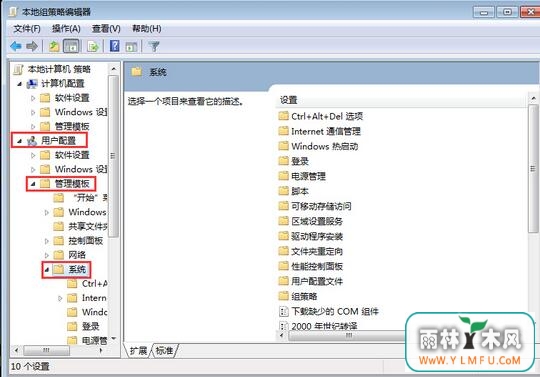Select the 登录 item in the settings list

pos(300,161)
